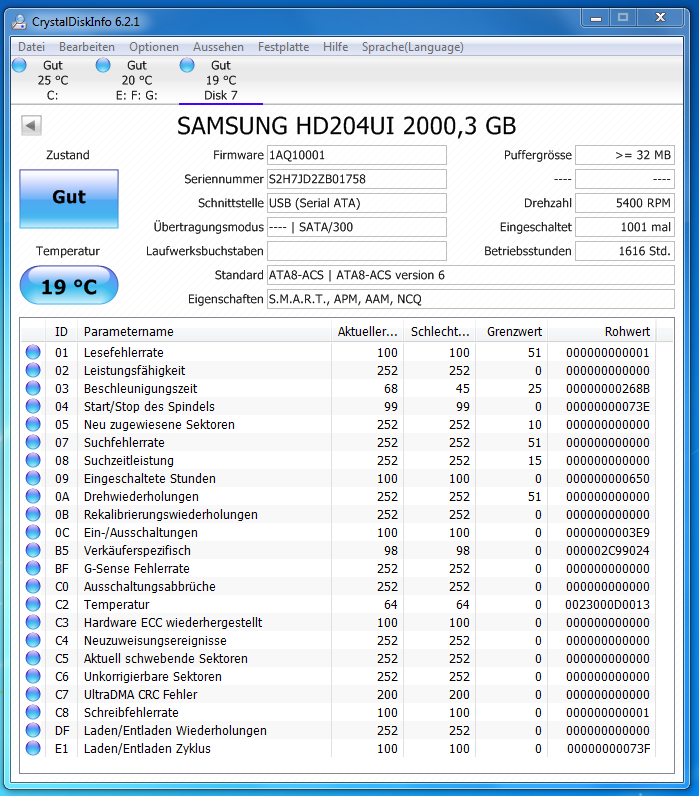Click the disk model title SAMSUNG HD204UI
The height and width of the screenshot is (796, 699).
346,126
